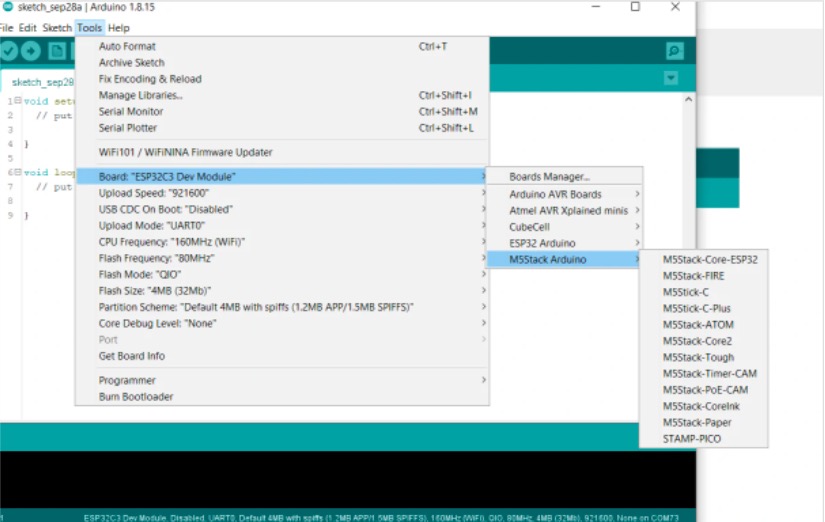The width and height of the screenshot is (825, 522).
Task: Select STAMP-PICO board
Action: pyautogui.click(x=703, y=439)
